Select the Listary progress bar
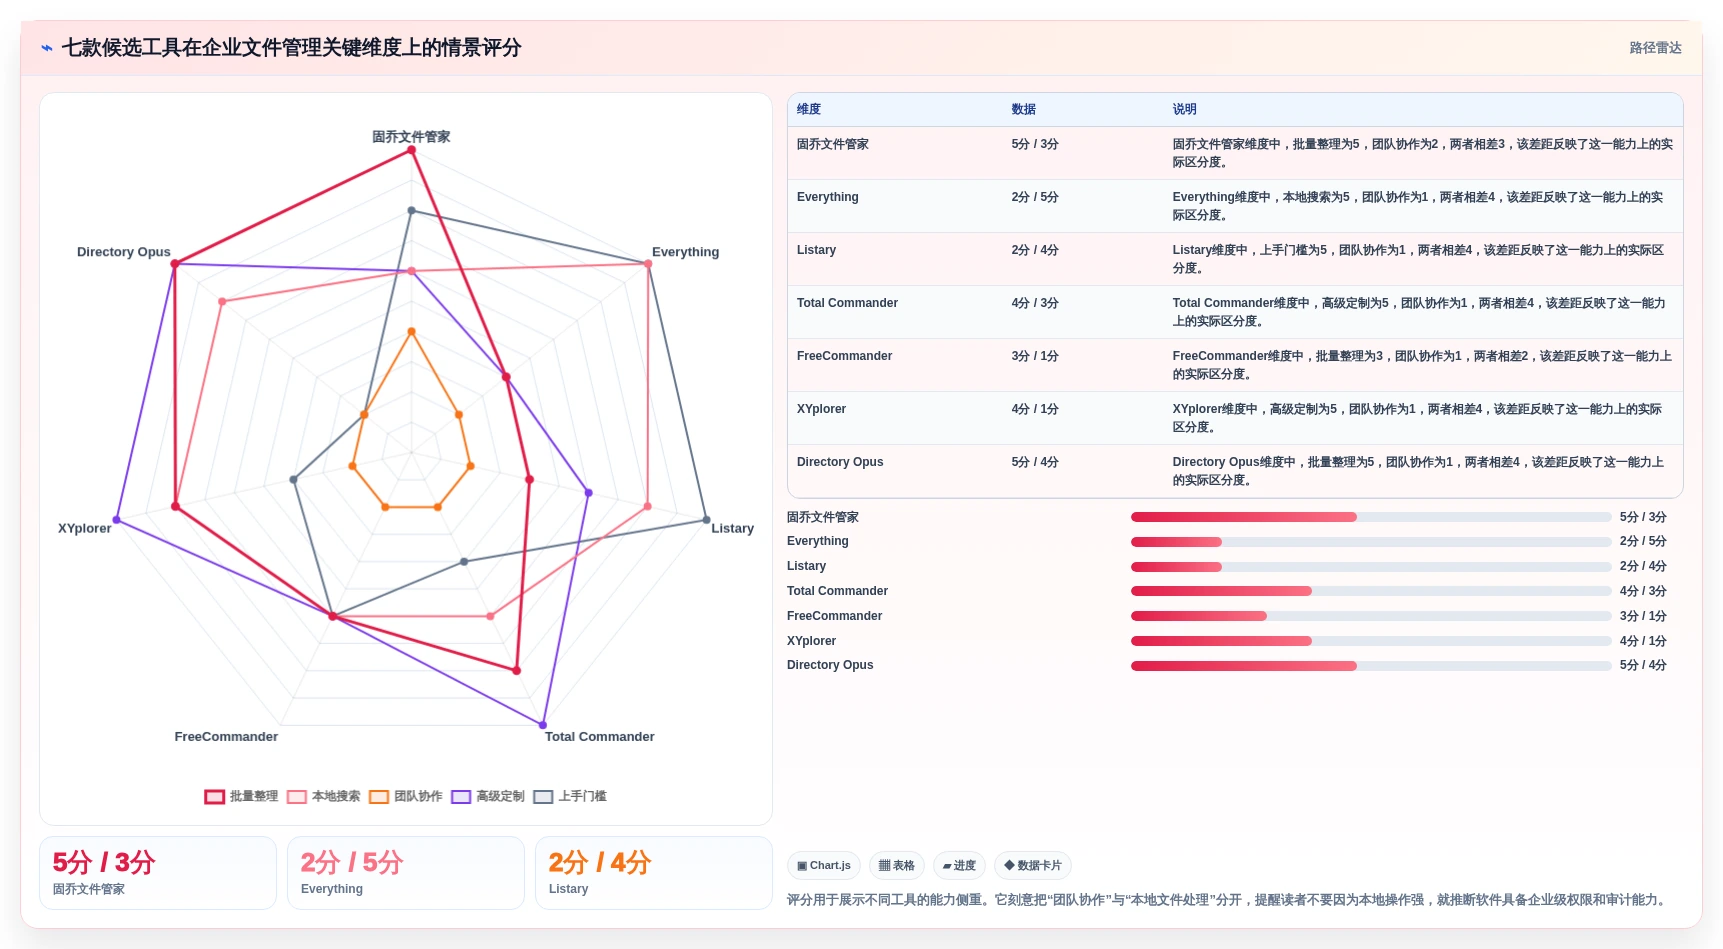 [x=1371, y=567]
